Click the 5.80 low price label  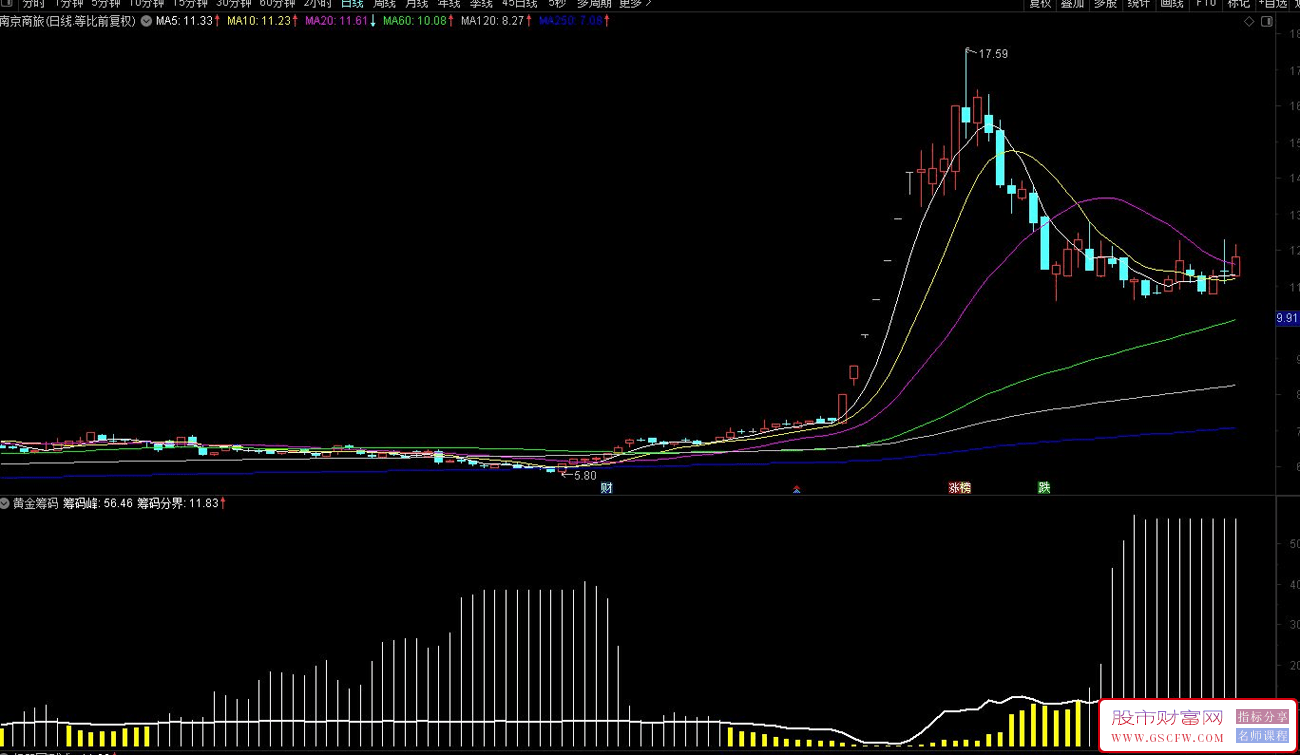(583, 476)
